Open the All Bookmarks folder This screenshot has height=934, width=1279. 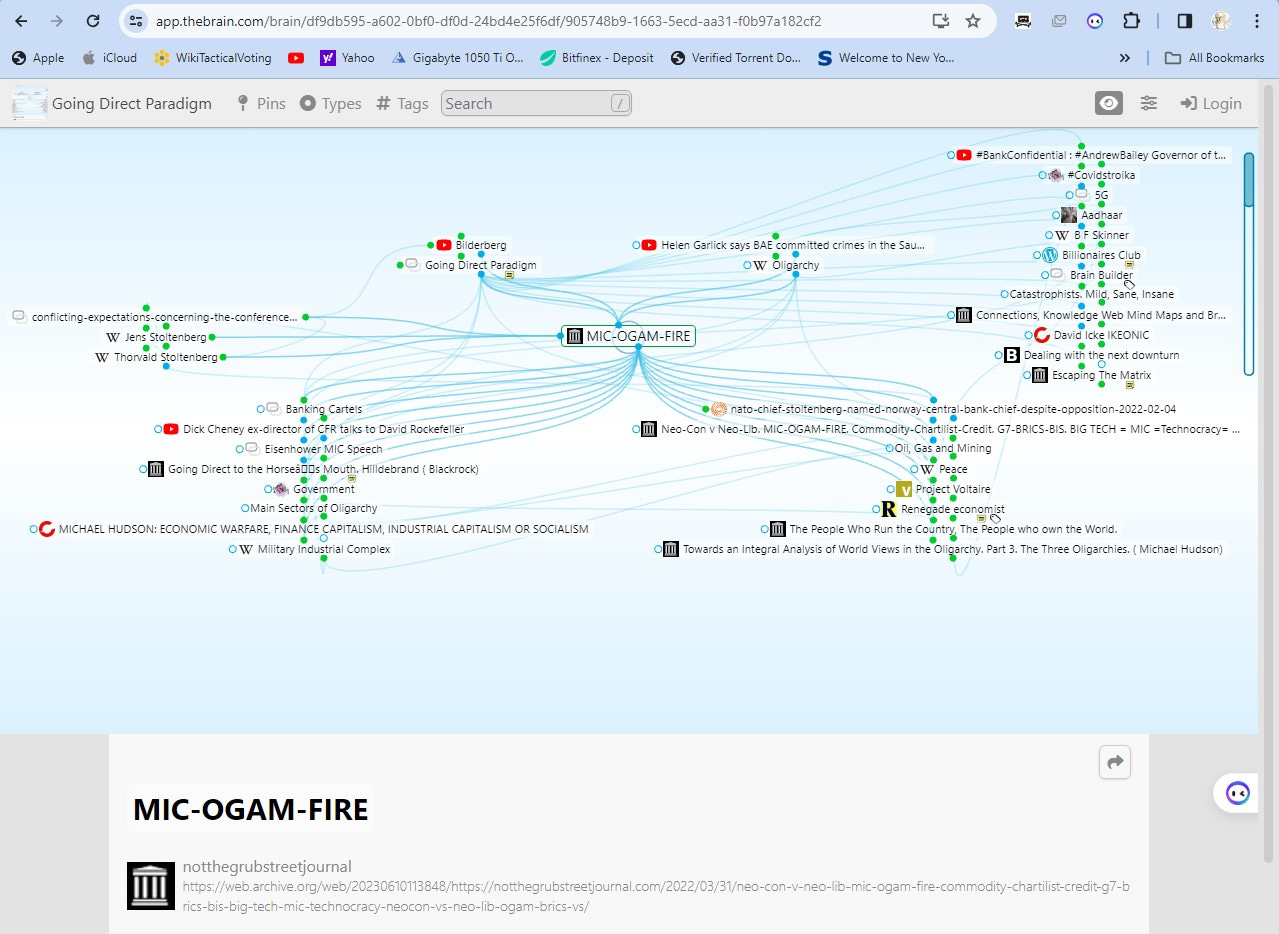coord(1215,58)
